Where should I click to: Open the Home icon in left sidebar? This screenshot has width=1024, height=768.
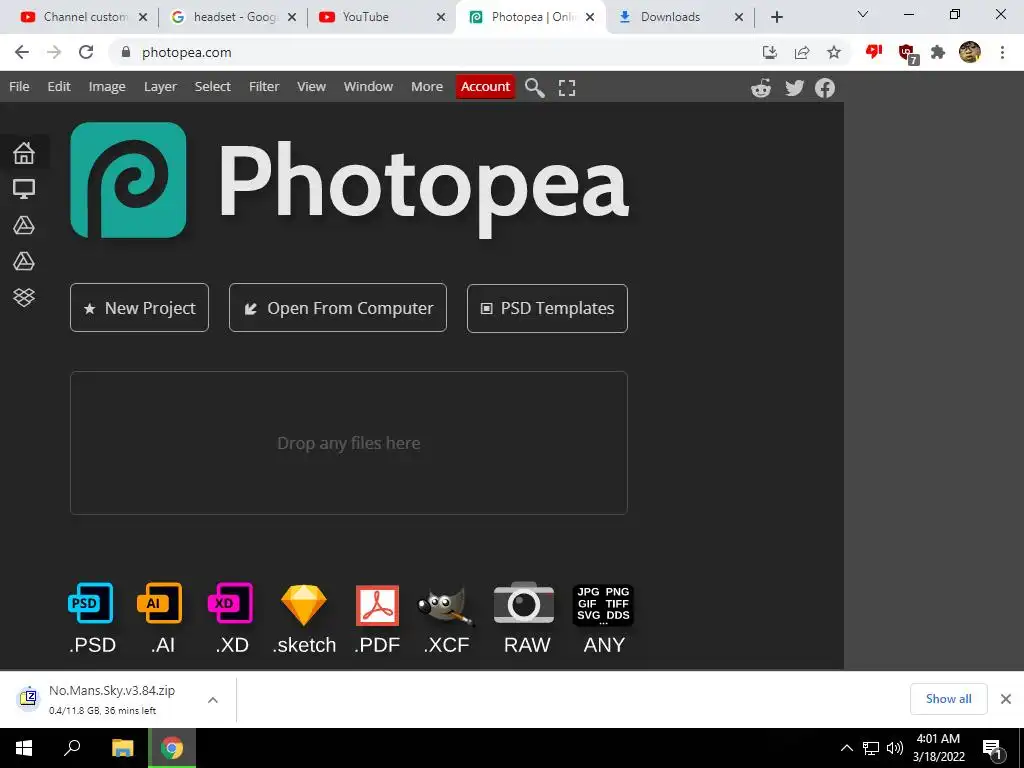pos(24,153)
